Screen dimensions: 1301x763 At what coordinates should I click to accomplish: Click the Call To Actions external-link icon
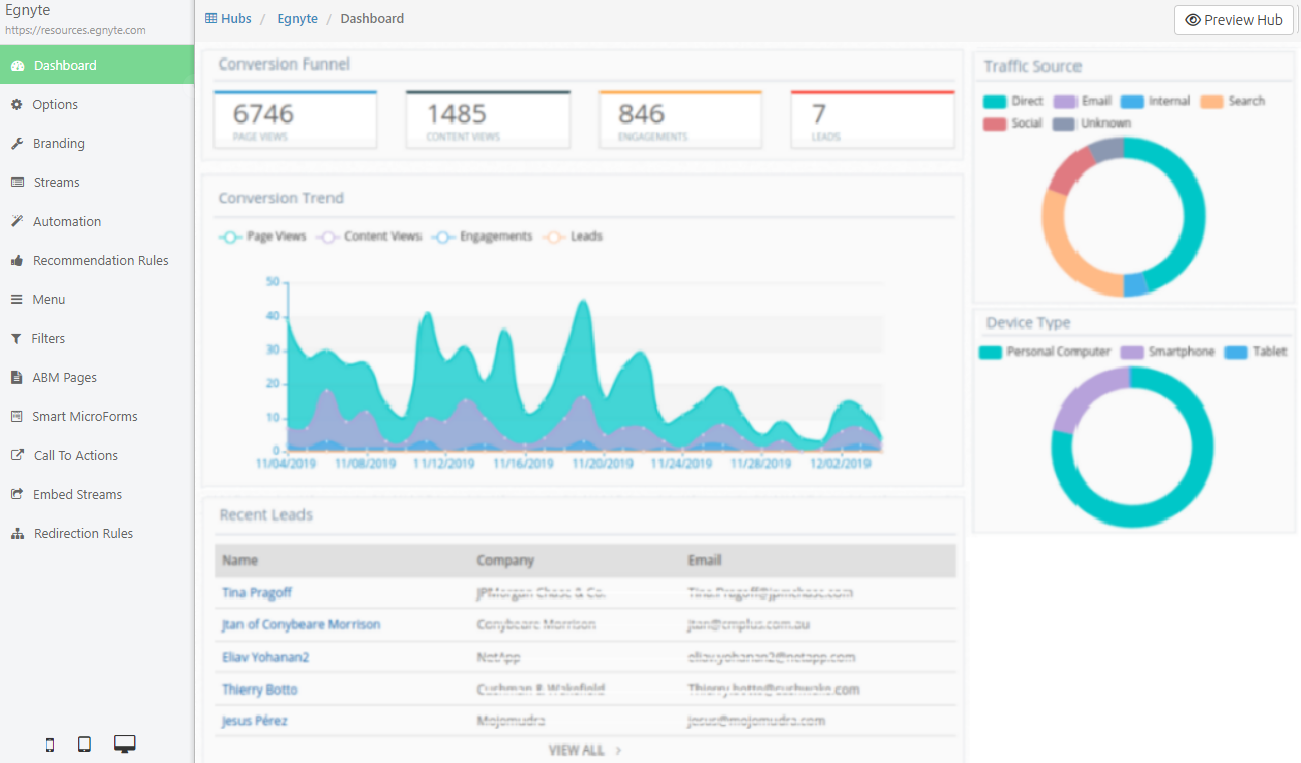[17, 456]
